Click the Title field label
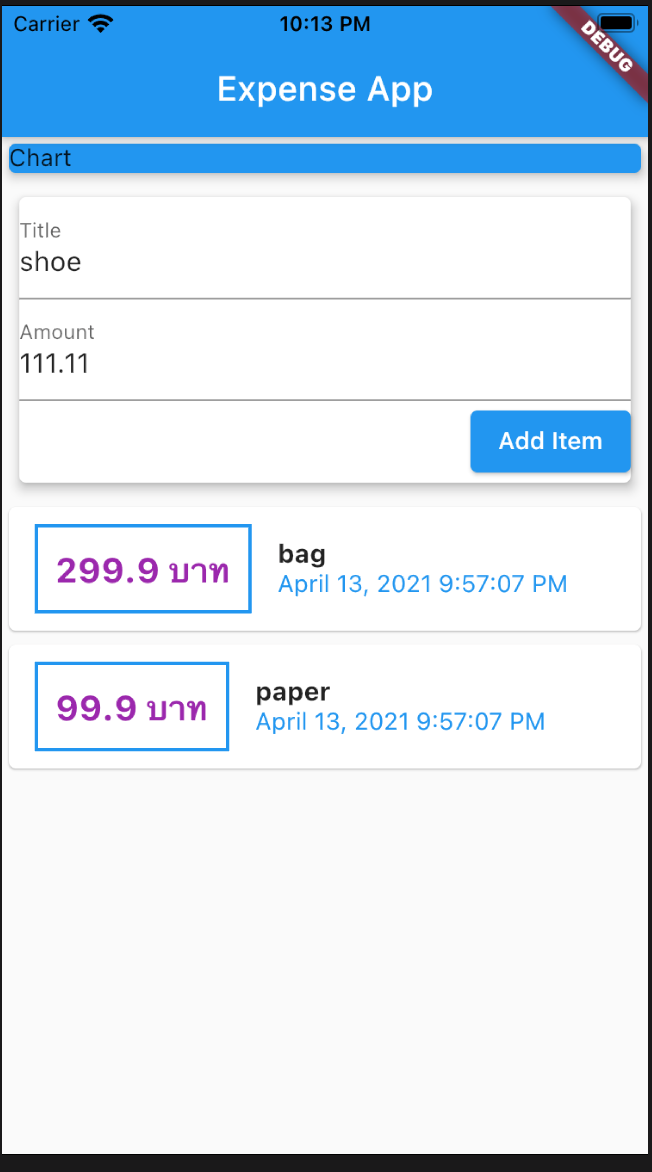 pyautogui.click(x=41, y=231)
